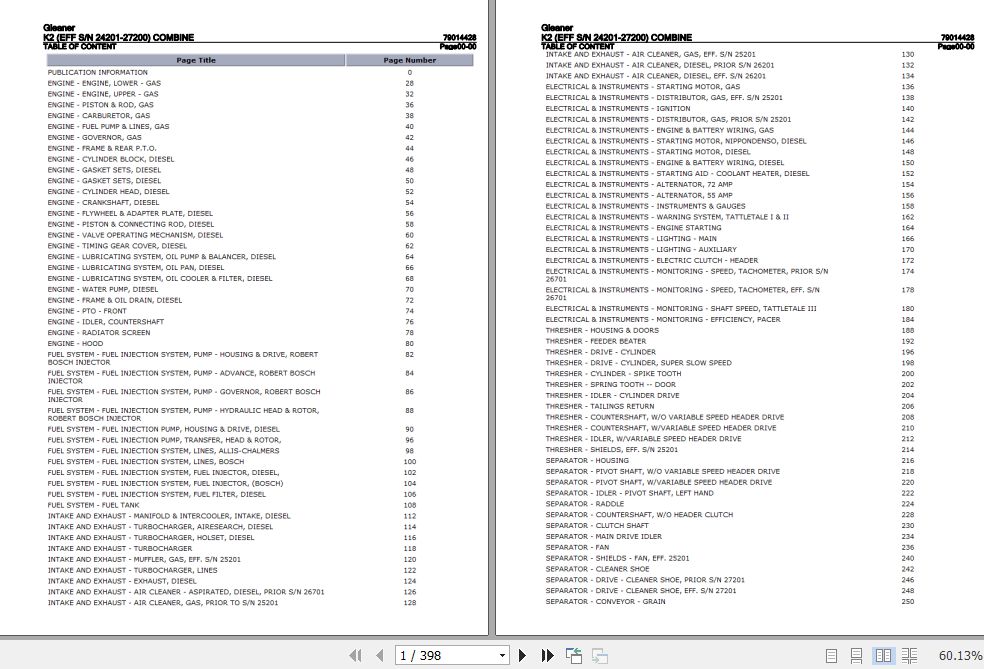Click page number 128 on left page
The image size is (984, 669).
[410, 602]
